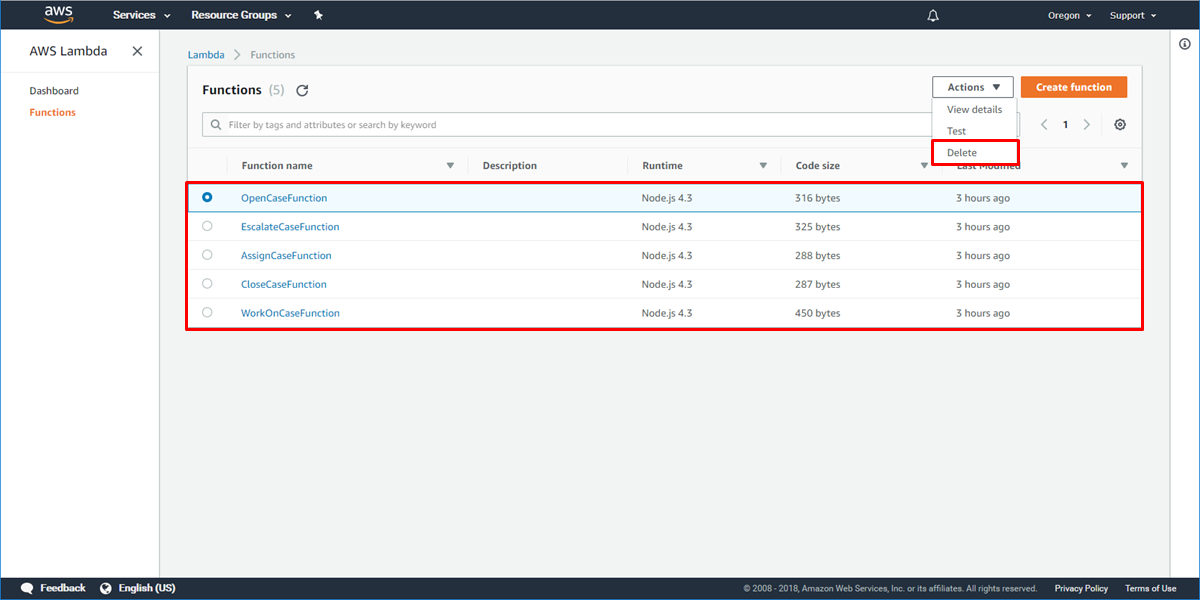Select the CloseCaseFunction radio button
This screenshot has height=600, width=1200.
(x=207, y=284)
